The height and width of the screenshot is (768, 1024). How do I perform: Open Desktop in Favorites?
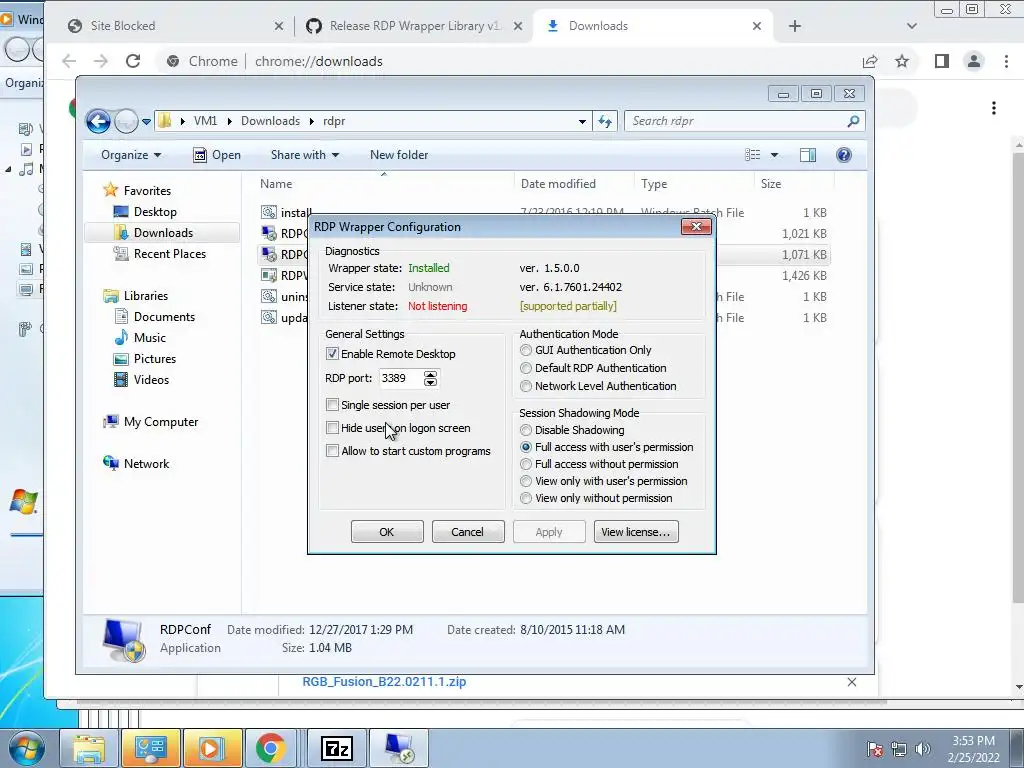(155, 212)
